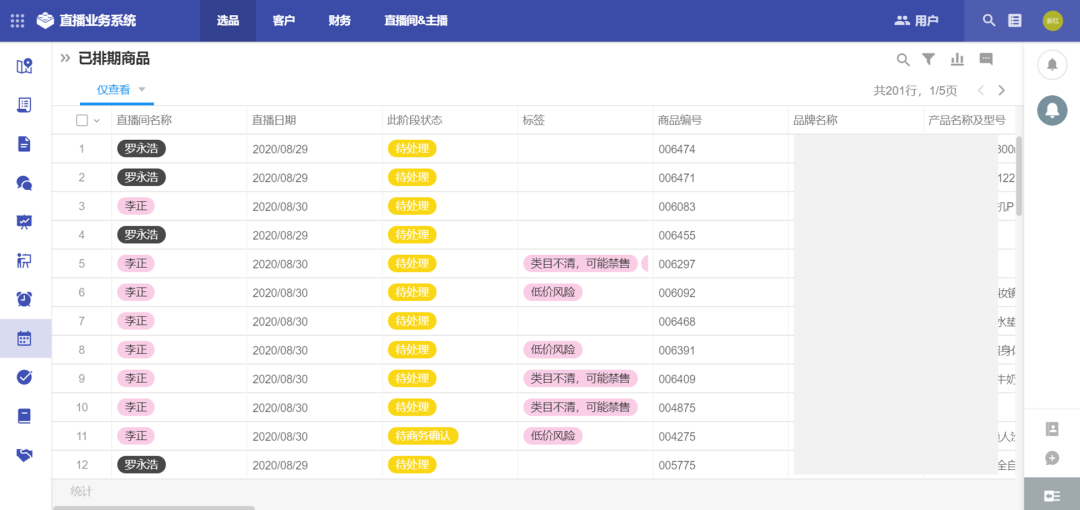Viewport: 1080px width, 510px height.
Task: Click the 用户 button in header
Action: click(x=916, y=20)
